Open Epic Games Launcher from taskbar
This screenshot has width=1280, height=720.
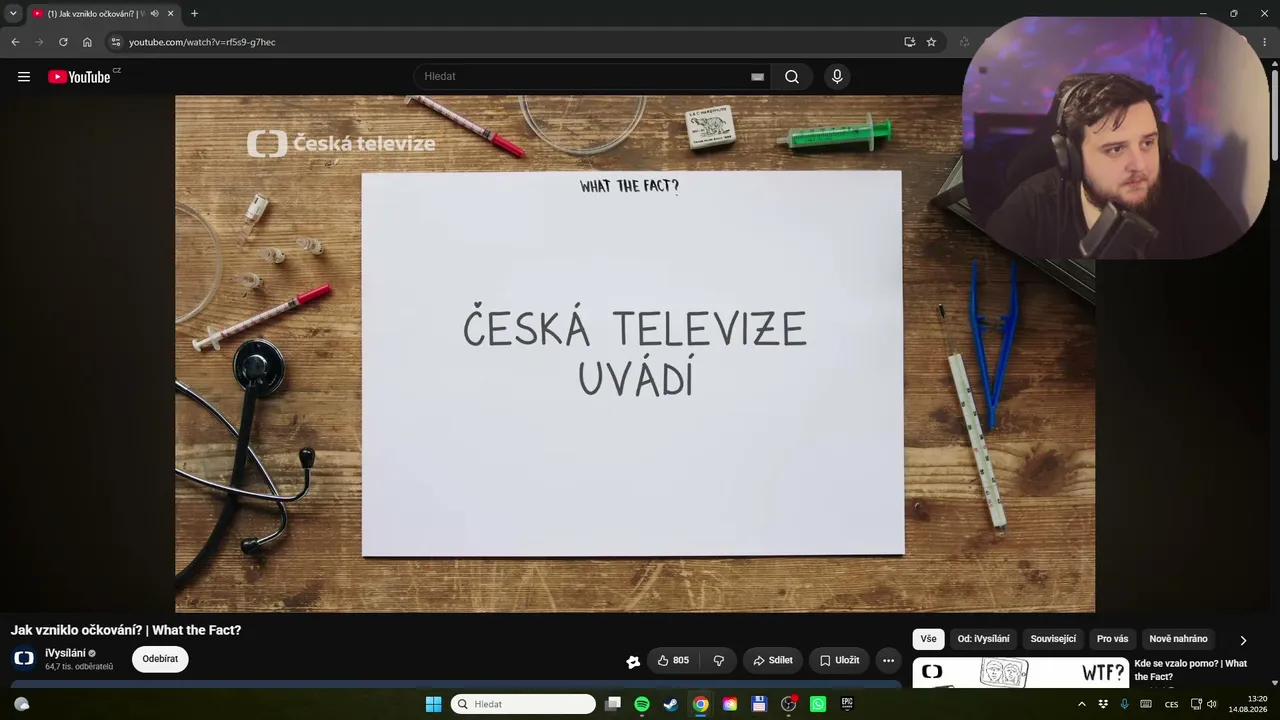(x=847, y=704)
